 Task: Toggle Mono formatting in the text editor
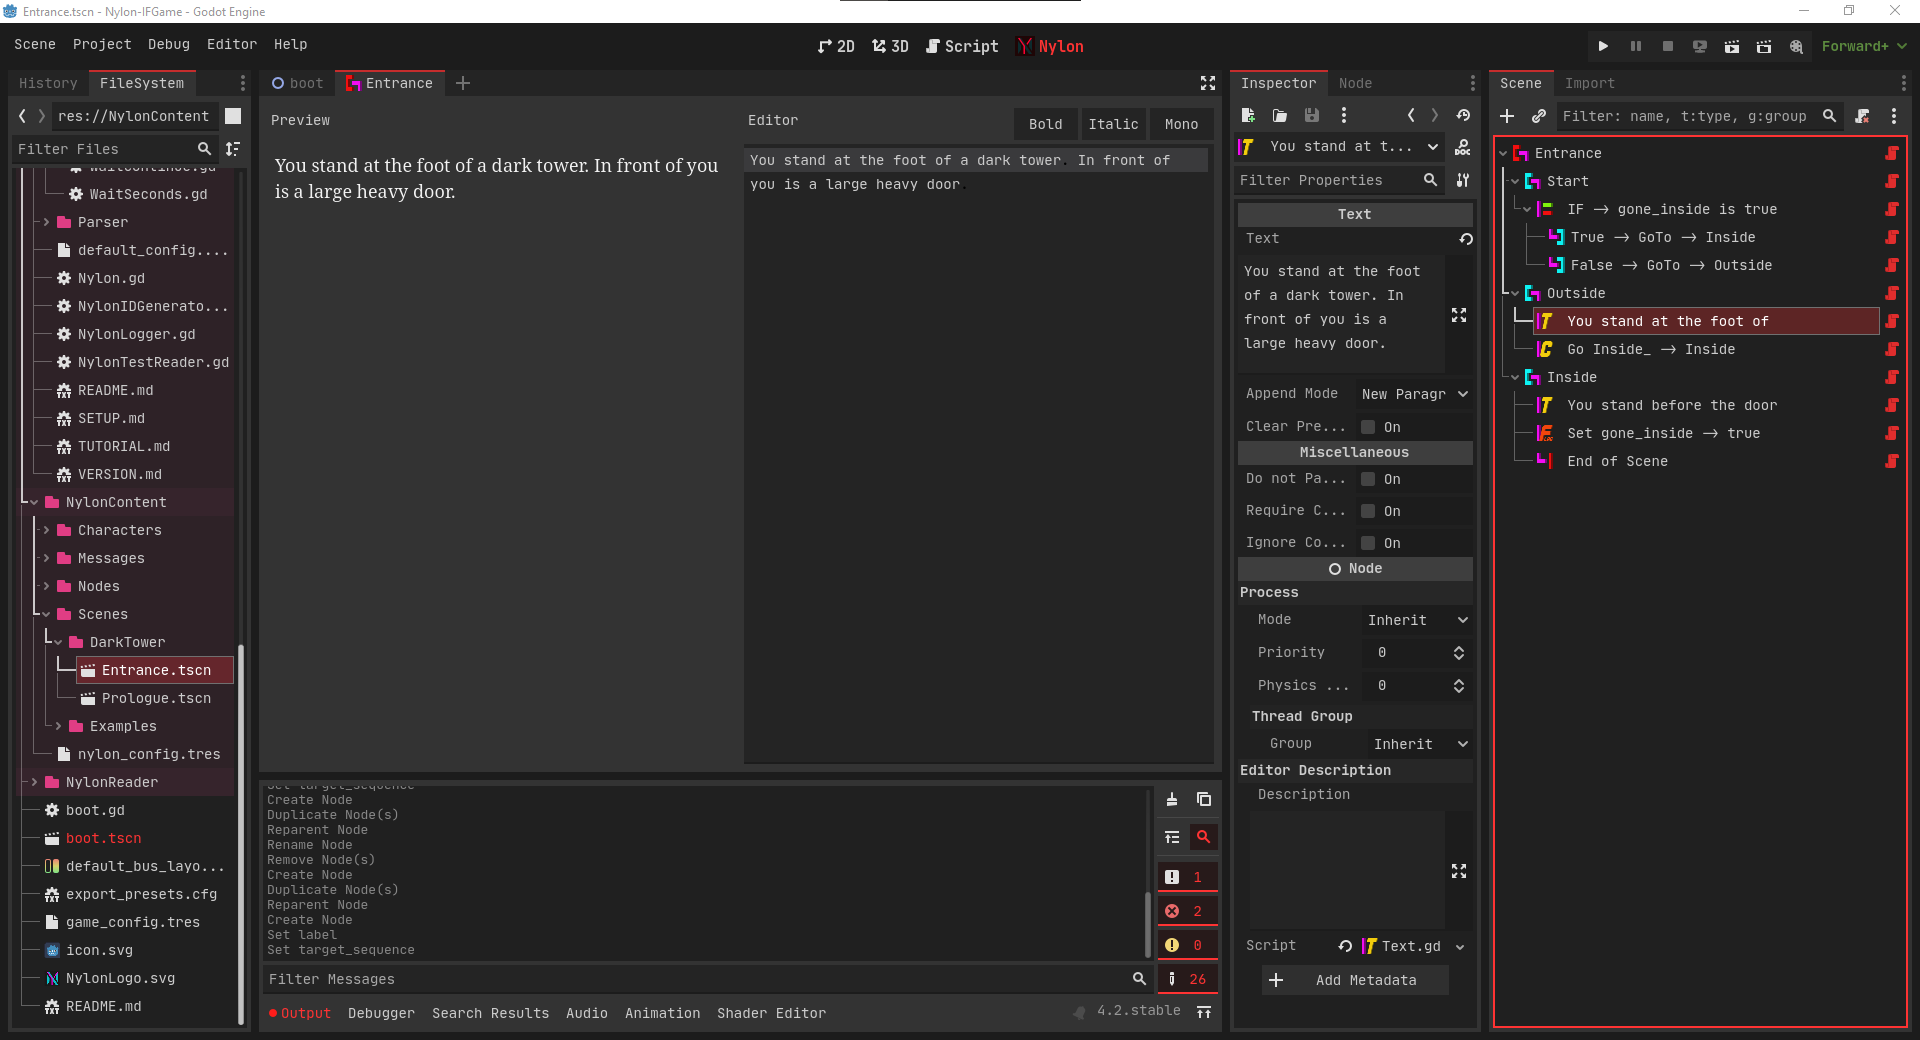[1181, 124]
